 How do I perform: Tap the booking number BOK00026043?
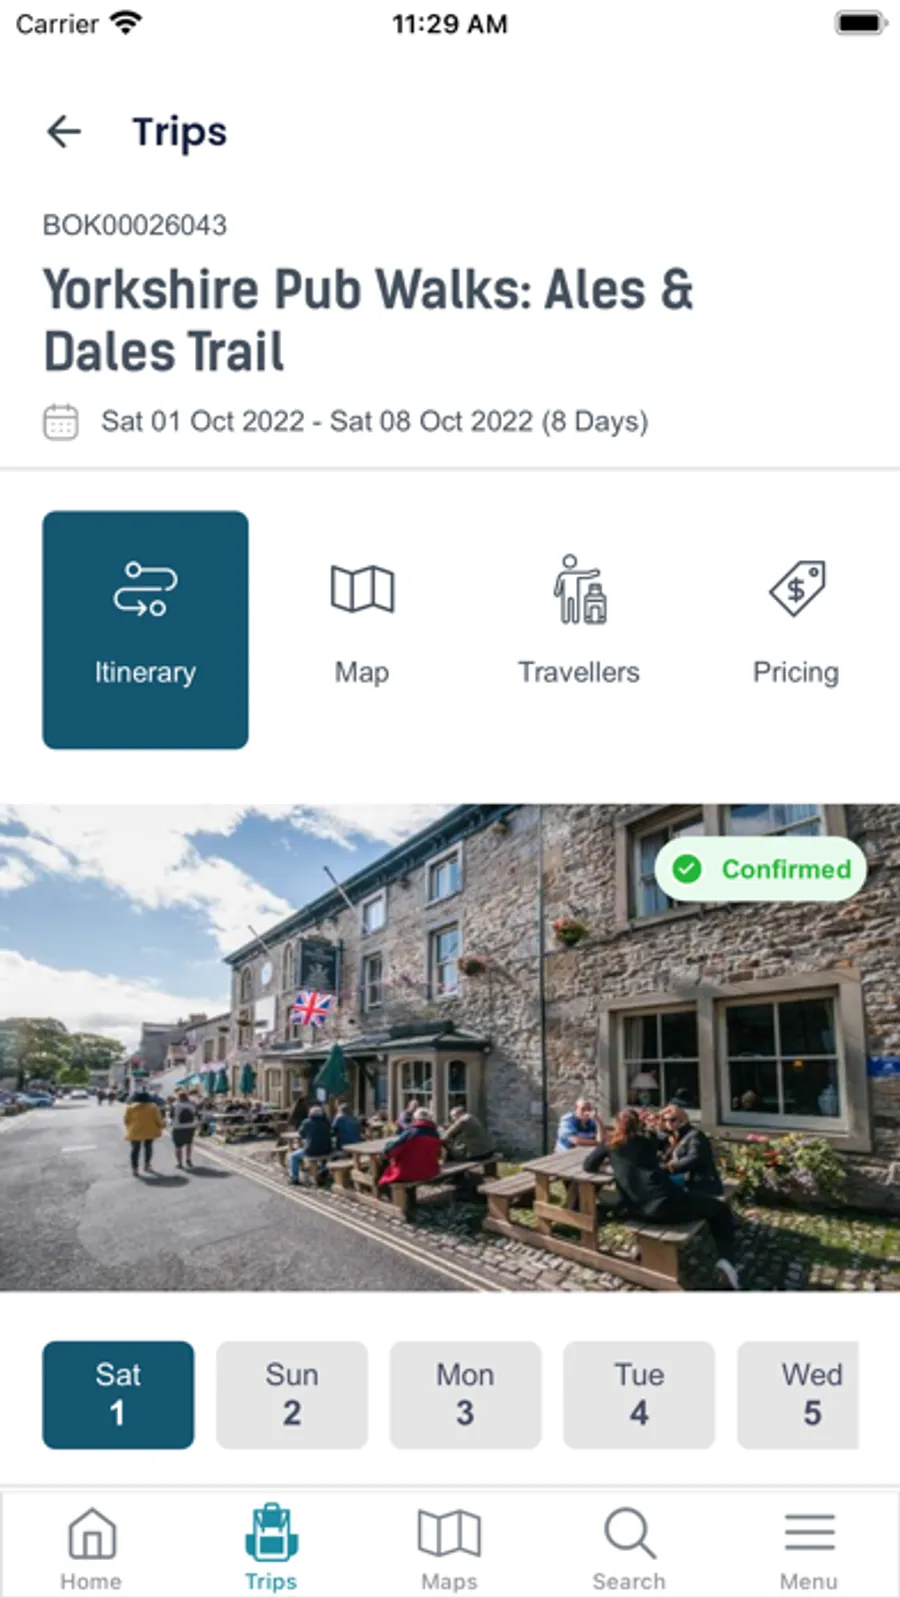click(x=135, y=225)
